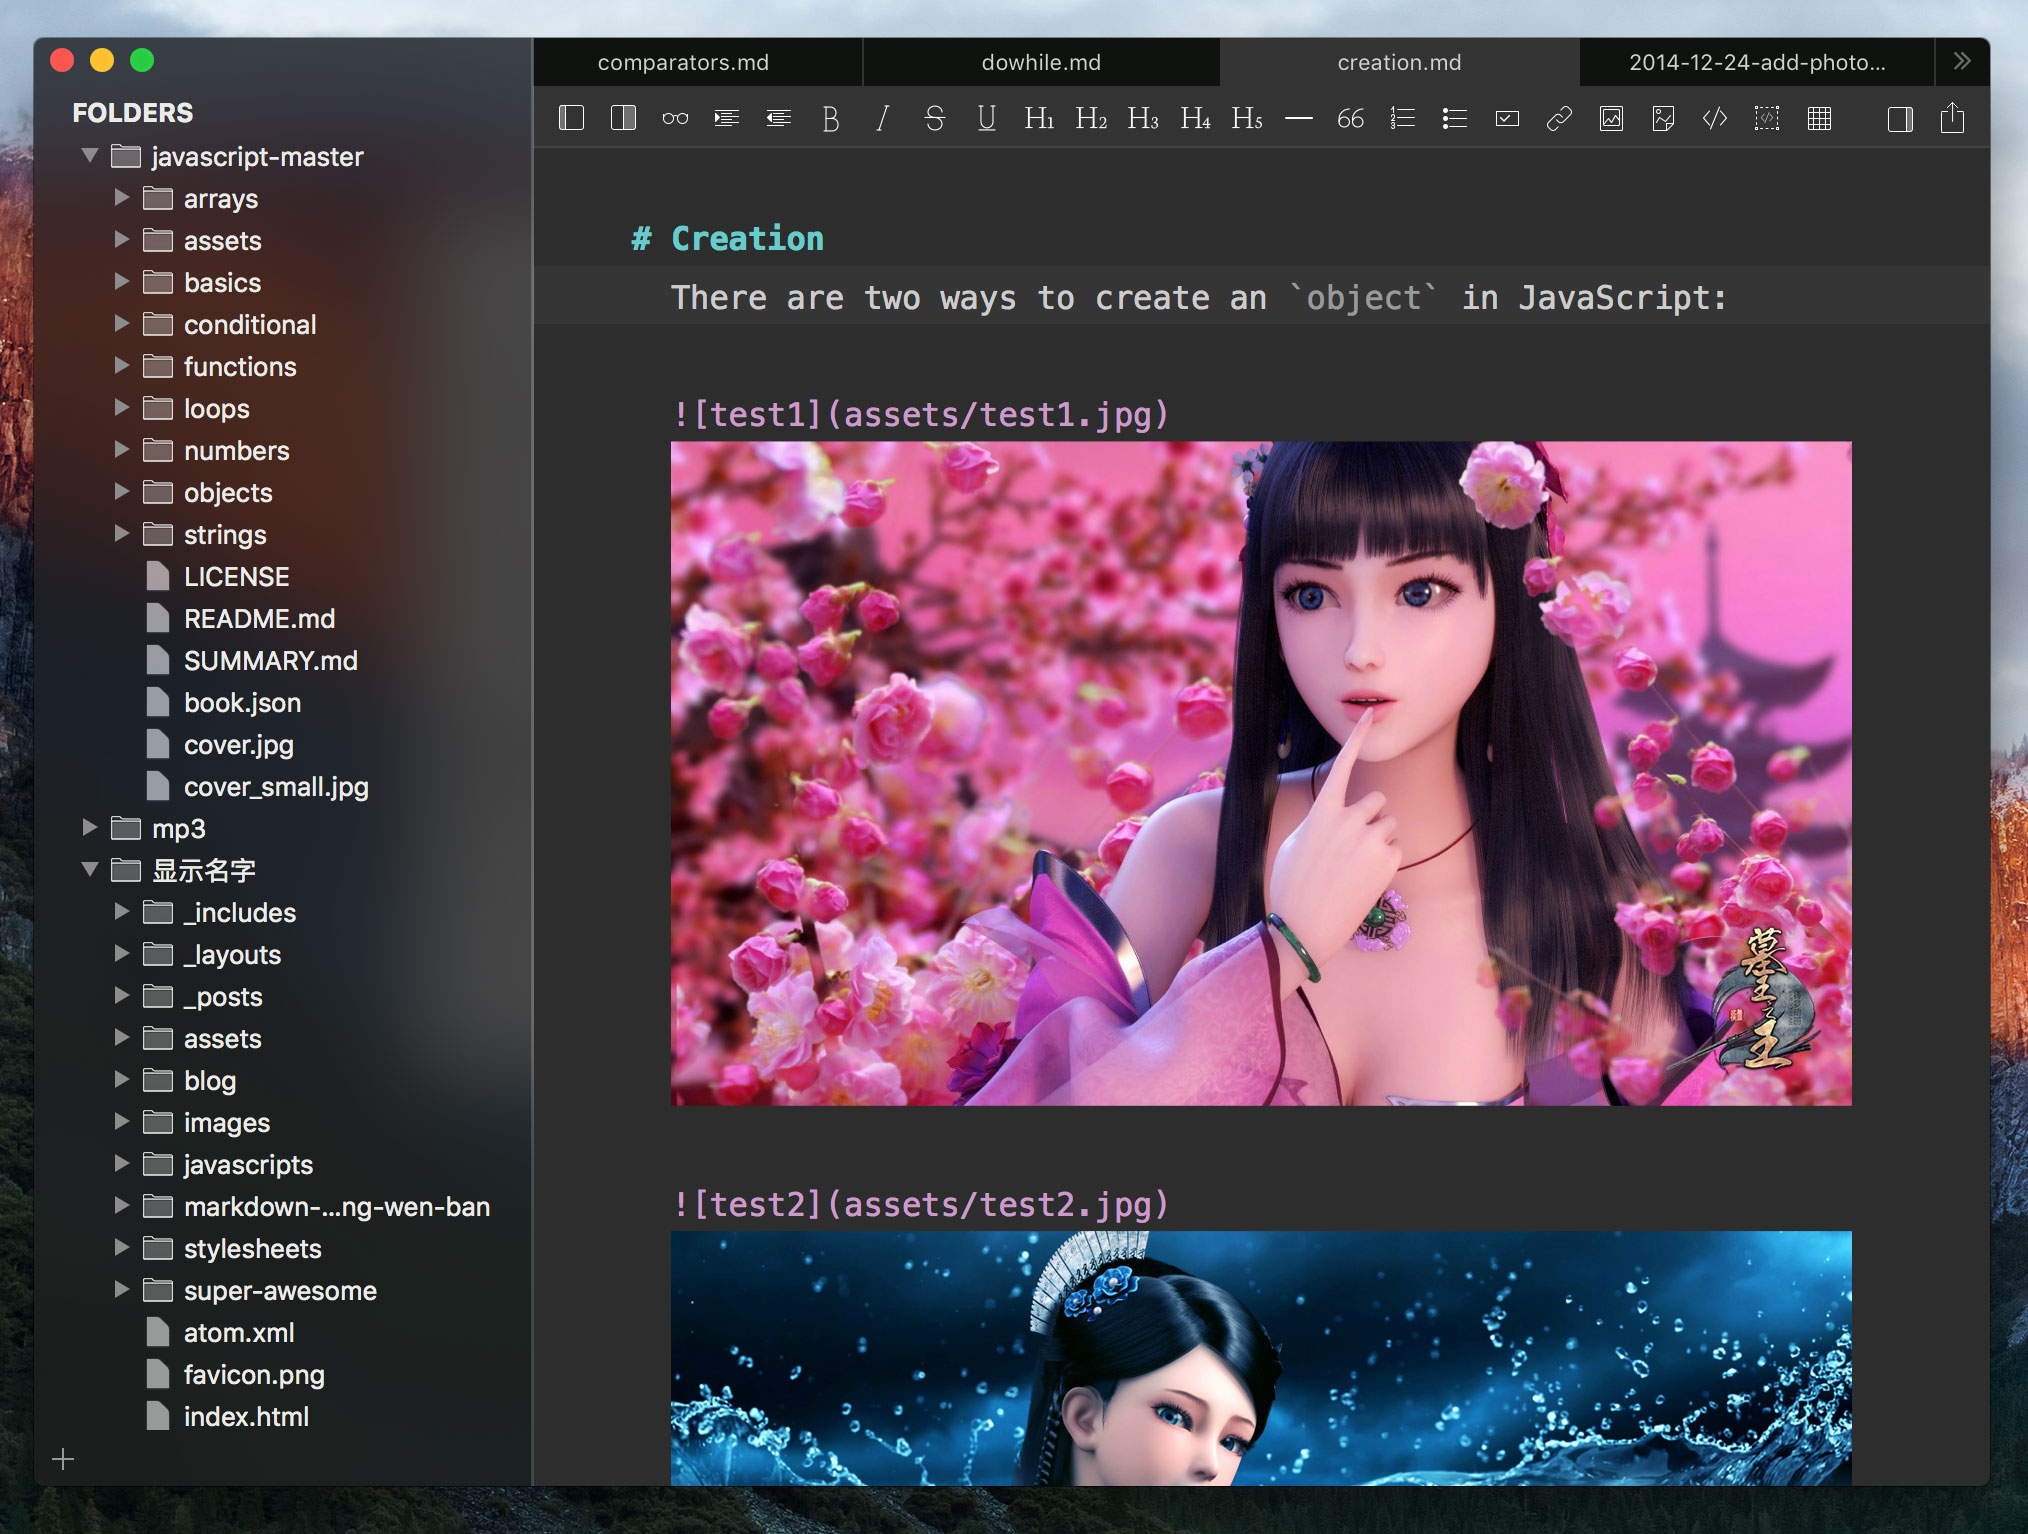Insert inline code with the </> icon
Screen dimensions: 2028x1534
1714,119
